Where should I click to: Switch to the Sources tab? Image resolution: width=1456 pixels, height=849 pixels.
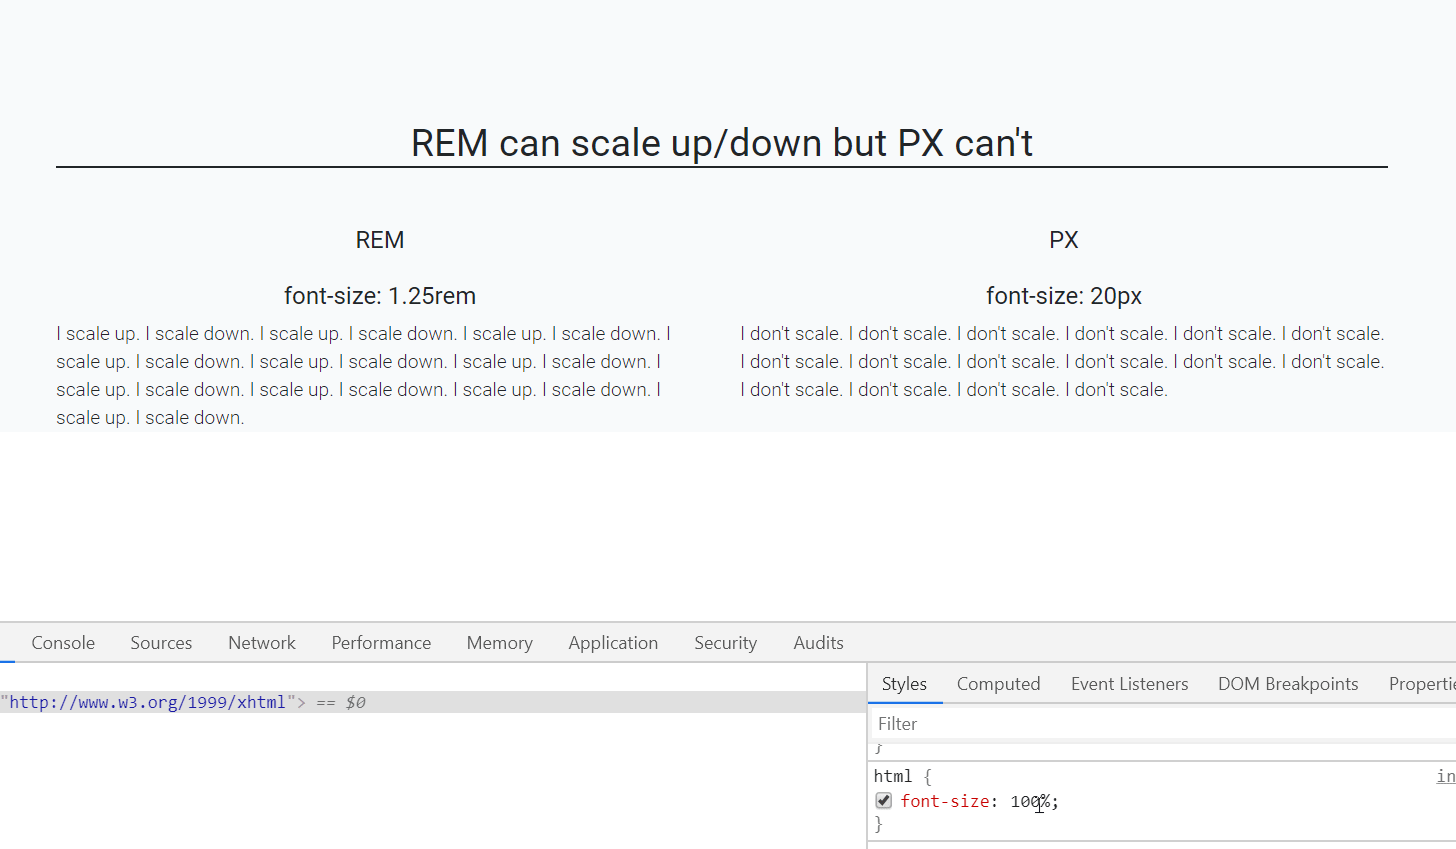coord(161,643)
